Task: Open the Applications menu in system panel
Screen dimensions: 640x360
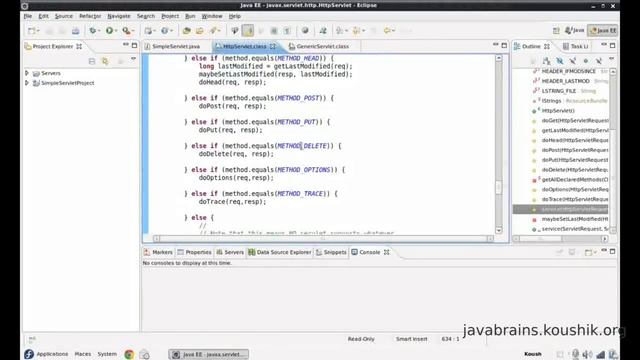Action: 52,354
